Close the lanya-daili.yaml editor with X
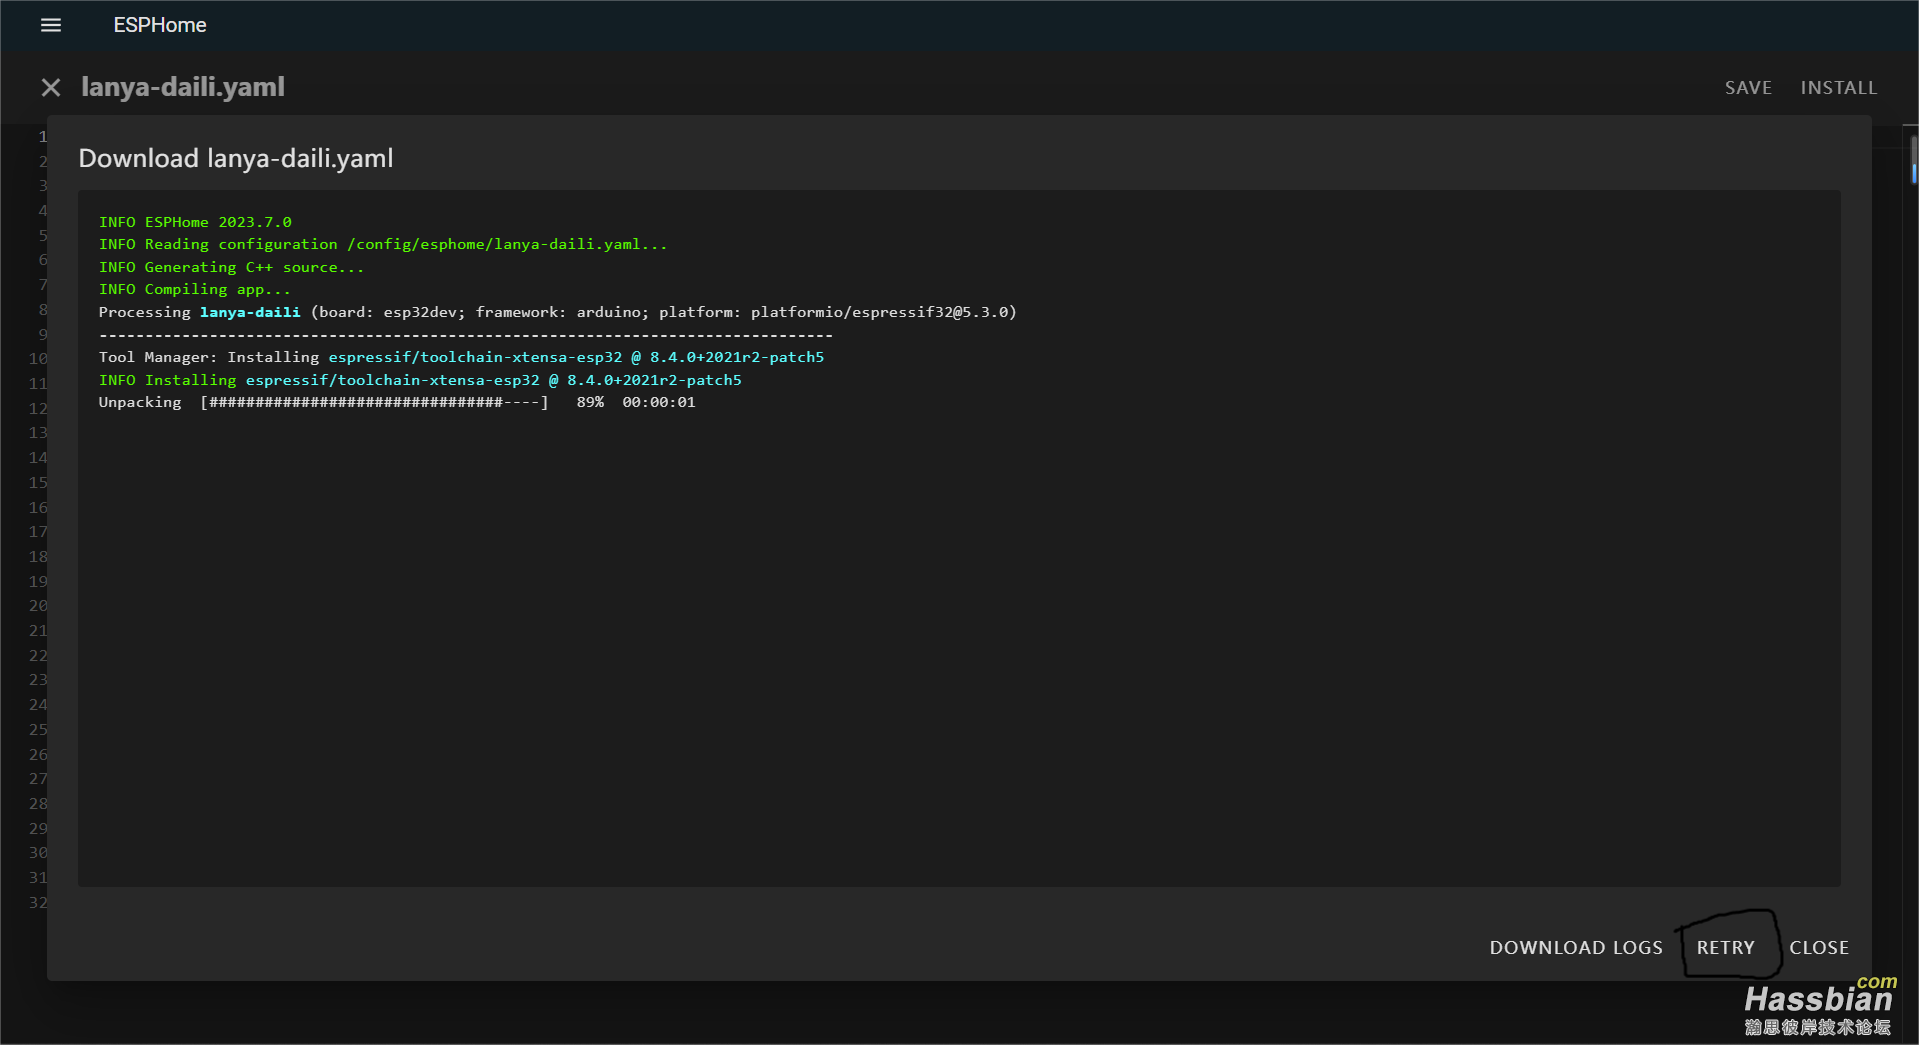 tap(51, 88)
